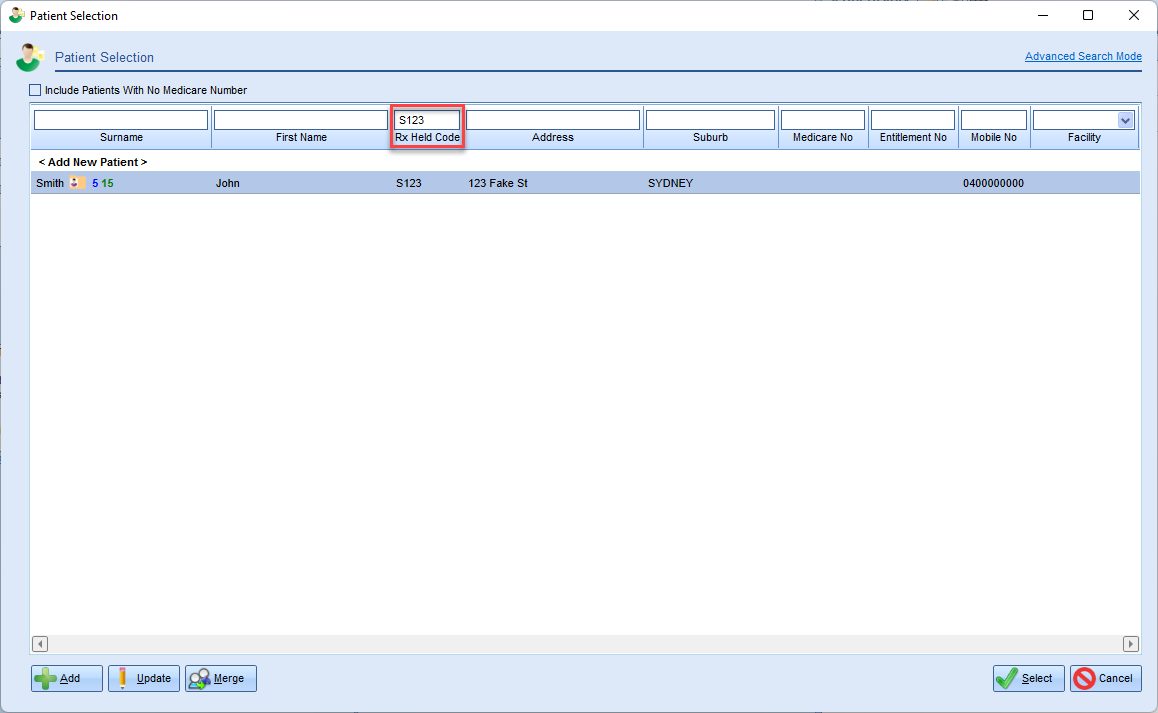Screen dimensions: 1158x713
Task: Click the Address filter input
Action: [553, 120]
